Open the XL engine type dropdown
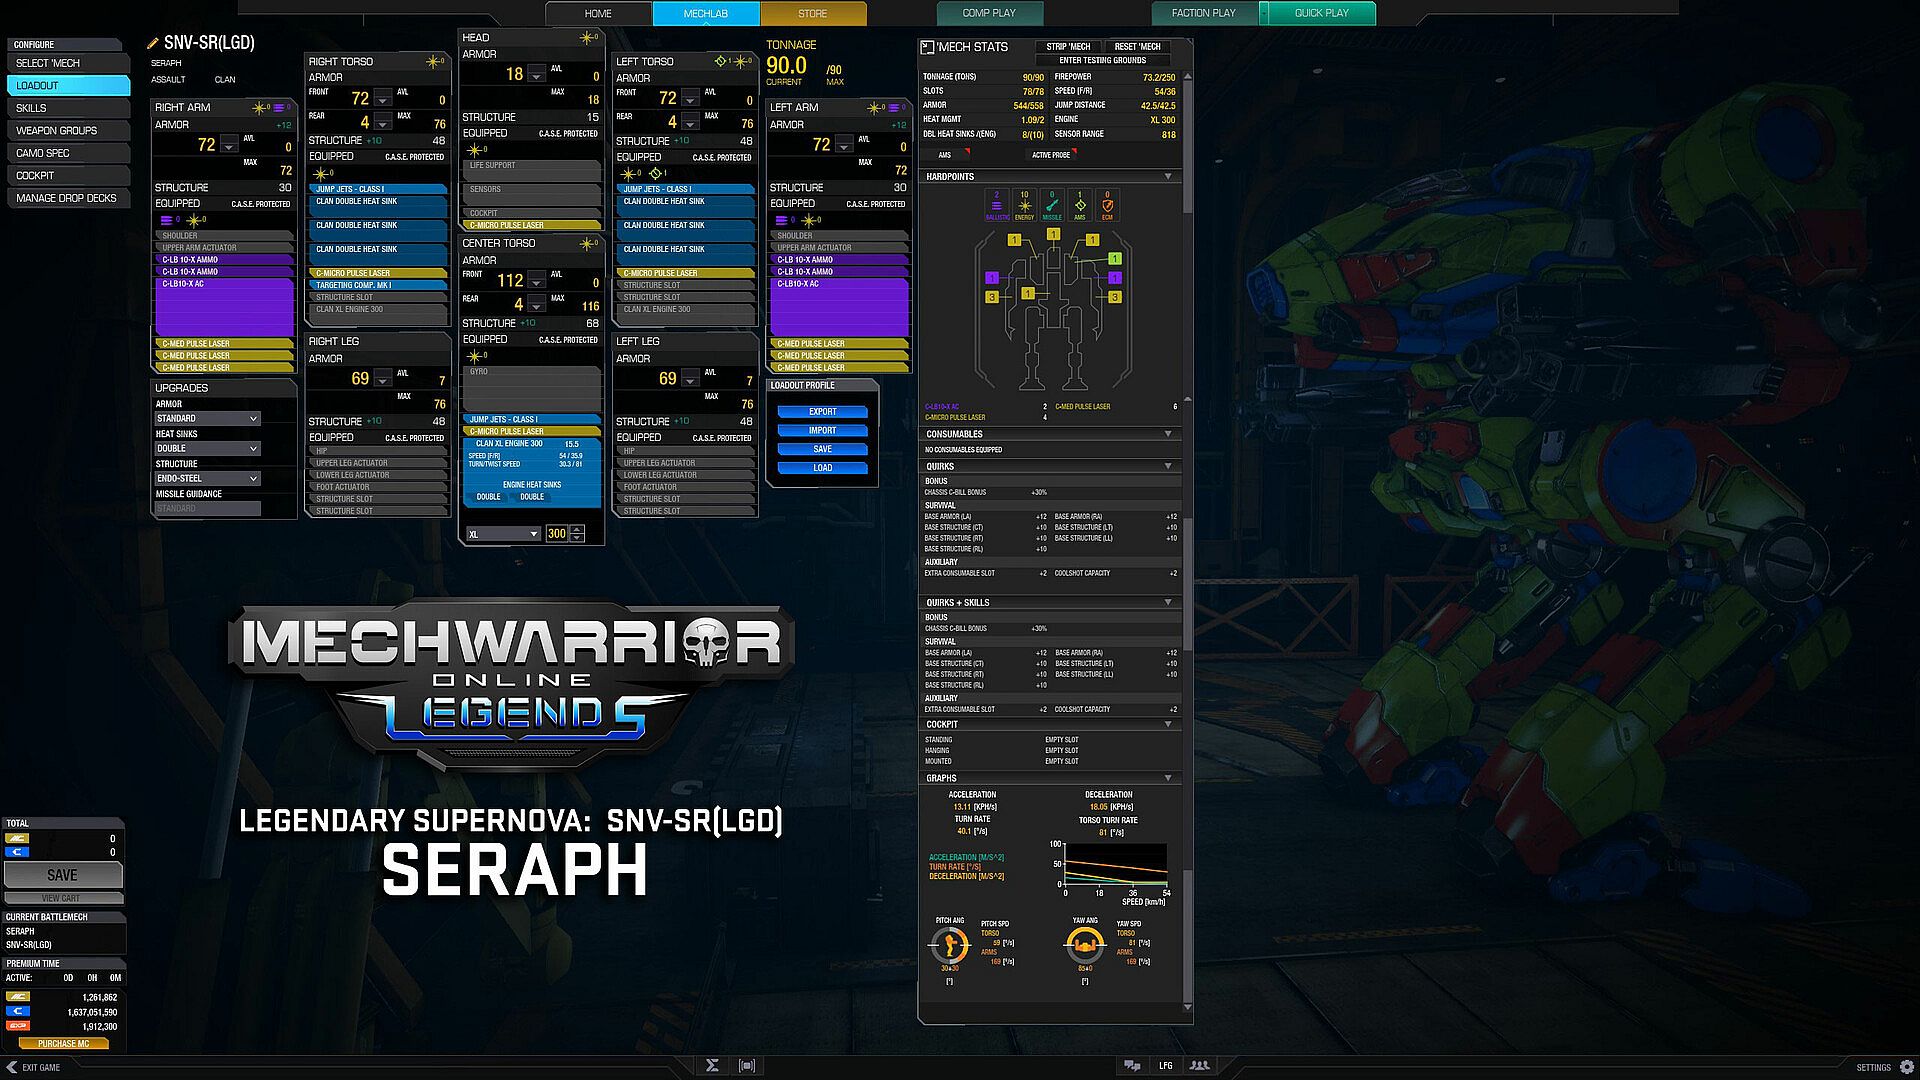The height and width of the screenshot is (1080, 1920). pos(504,534)
